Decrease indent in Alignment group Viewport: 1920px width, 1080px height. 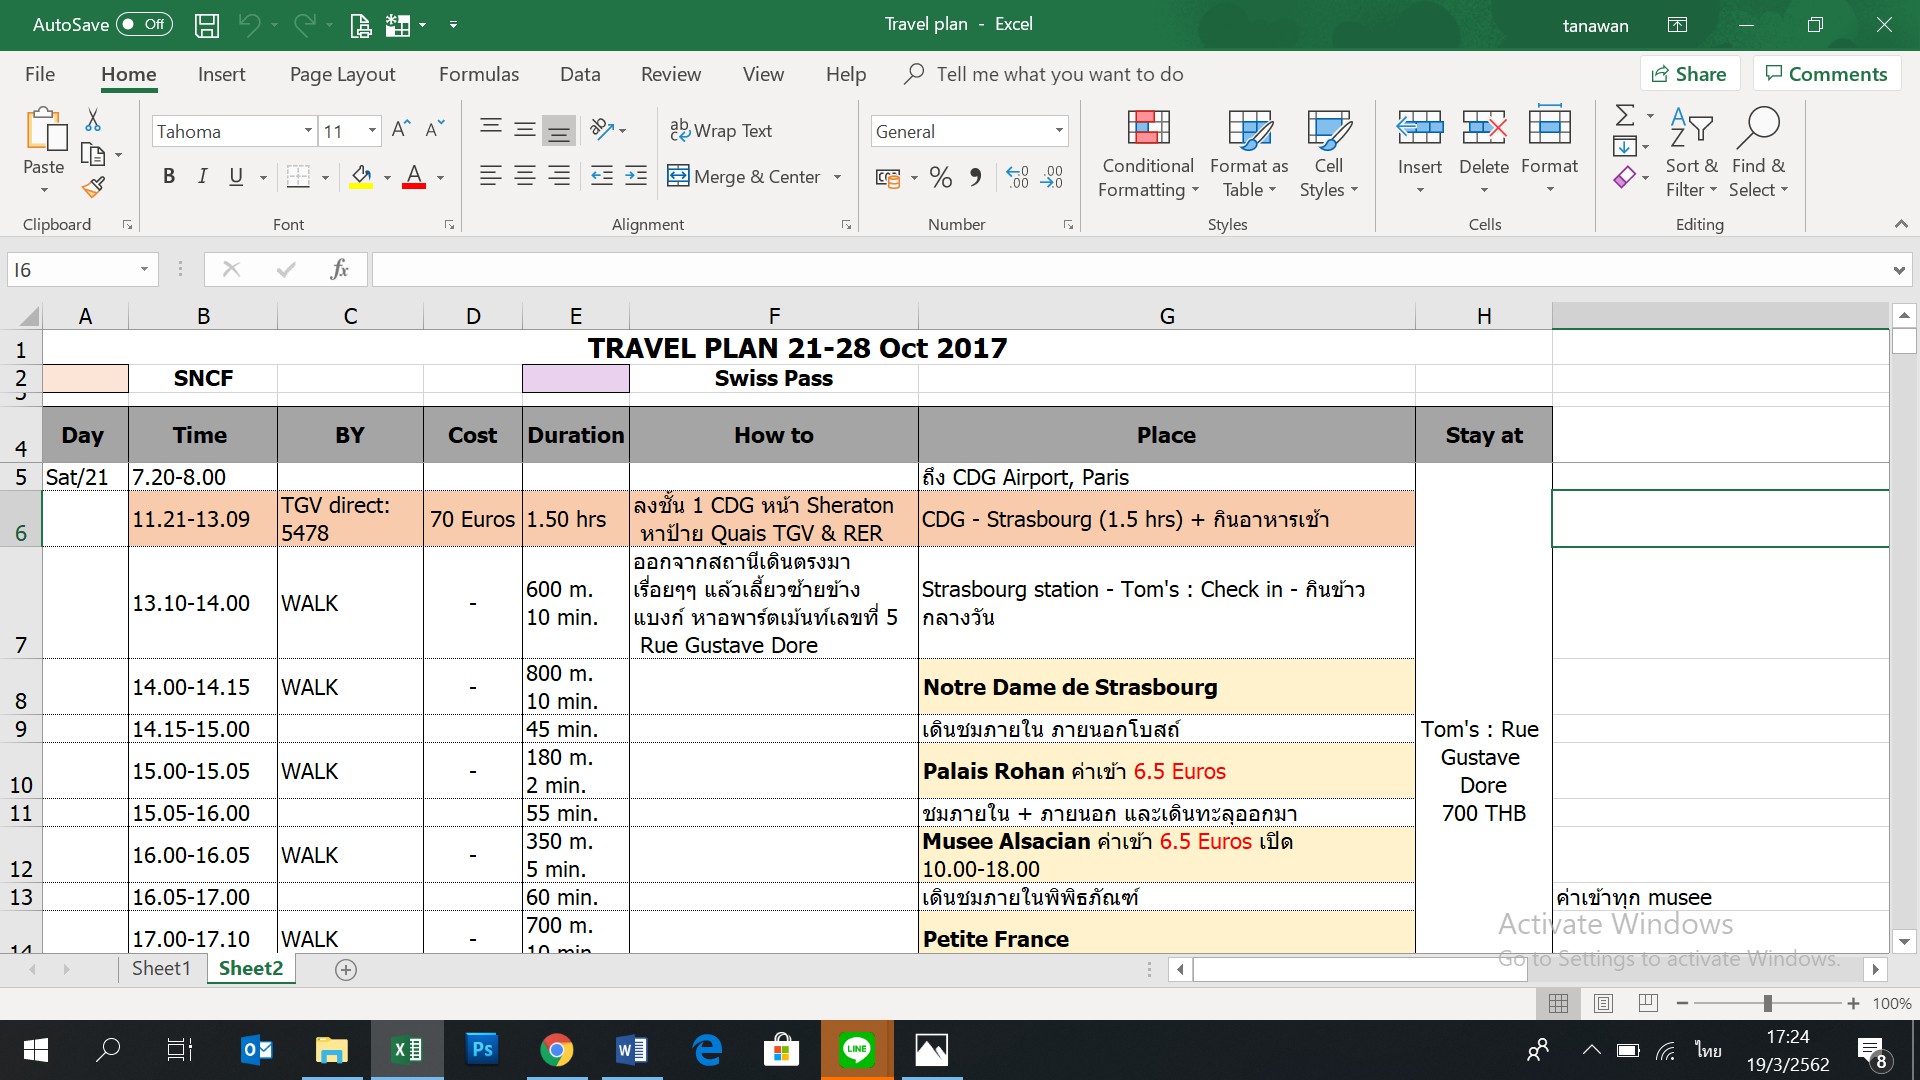(602, 177)
